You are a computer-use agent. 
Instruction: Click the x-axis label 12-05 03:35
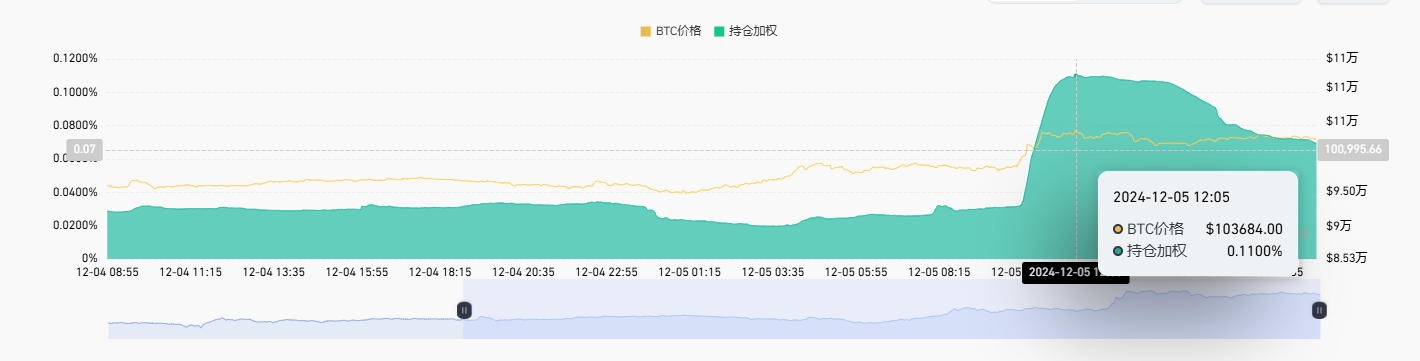pos(773,272)
